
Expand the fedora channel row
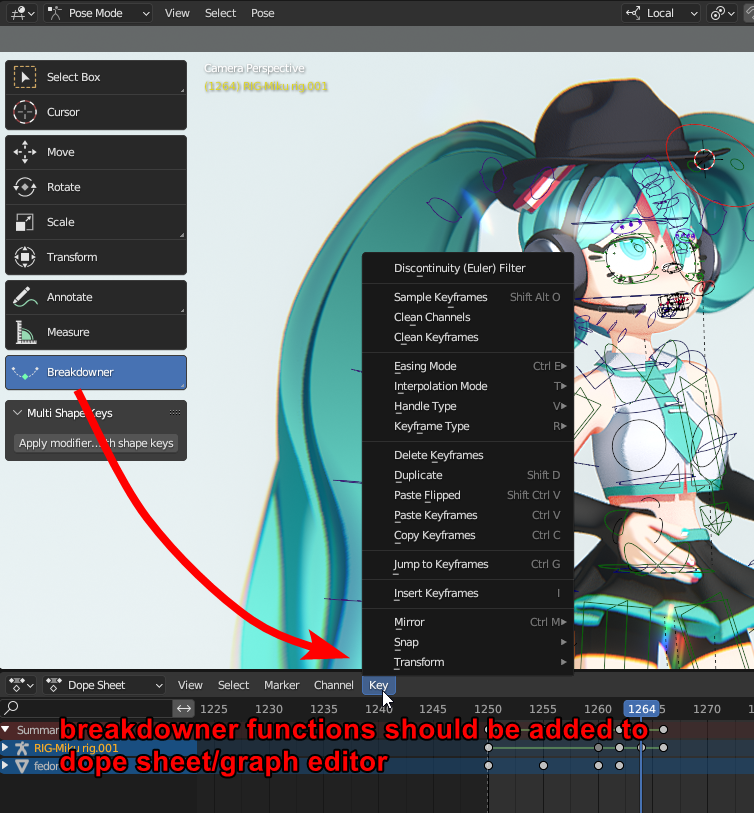click(x=5, y=765)
